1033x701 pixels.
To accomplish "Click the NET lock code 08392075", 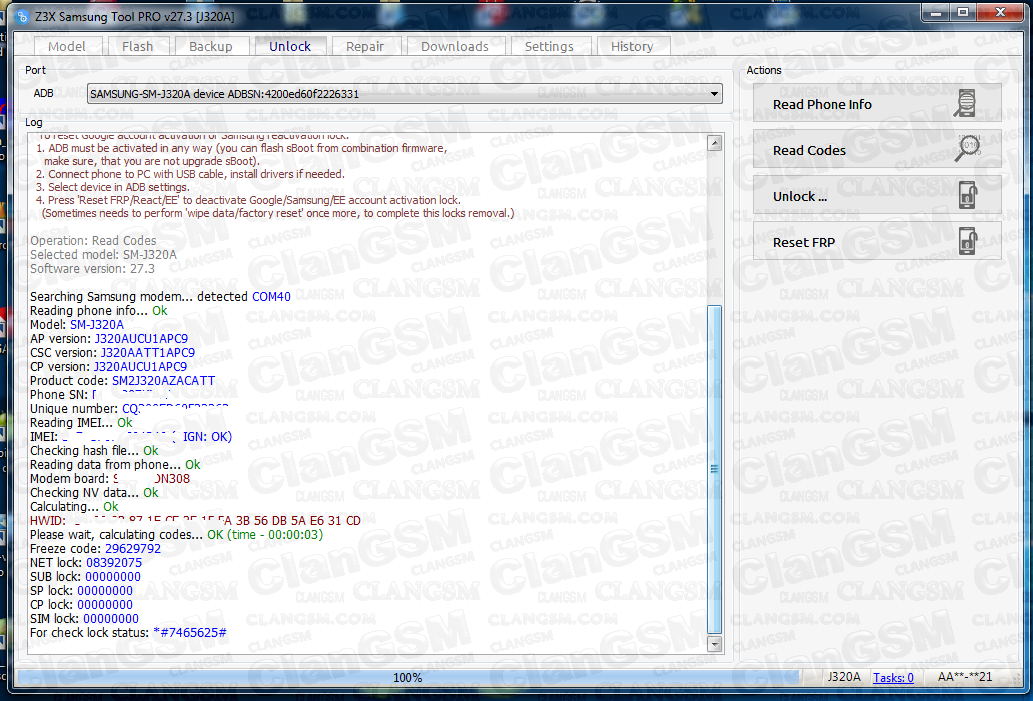I will coord(114,563).
